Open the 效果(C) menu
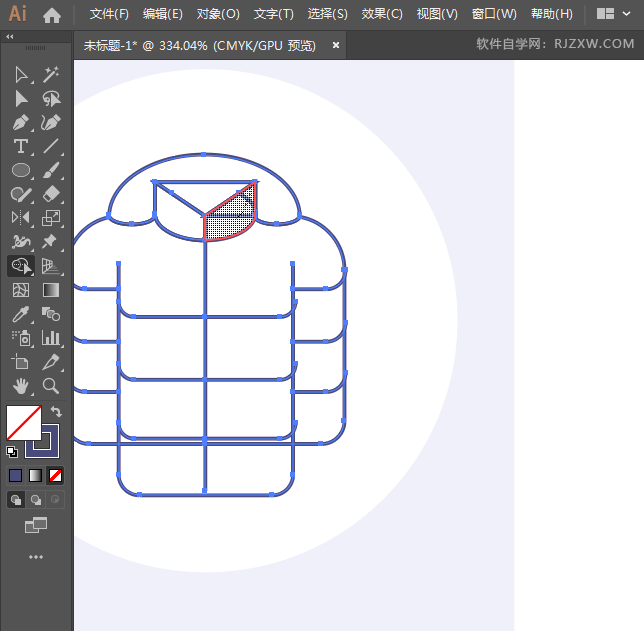Screen dimensions: 644x631 [x=382, y=14]
